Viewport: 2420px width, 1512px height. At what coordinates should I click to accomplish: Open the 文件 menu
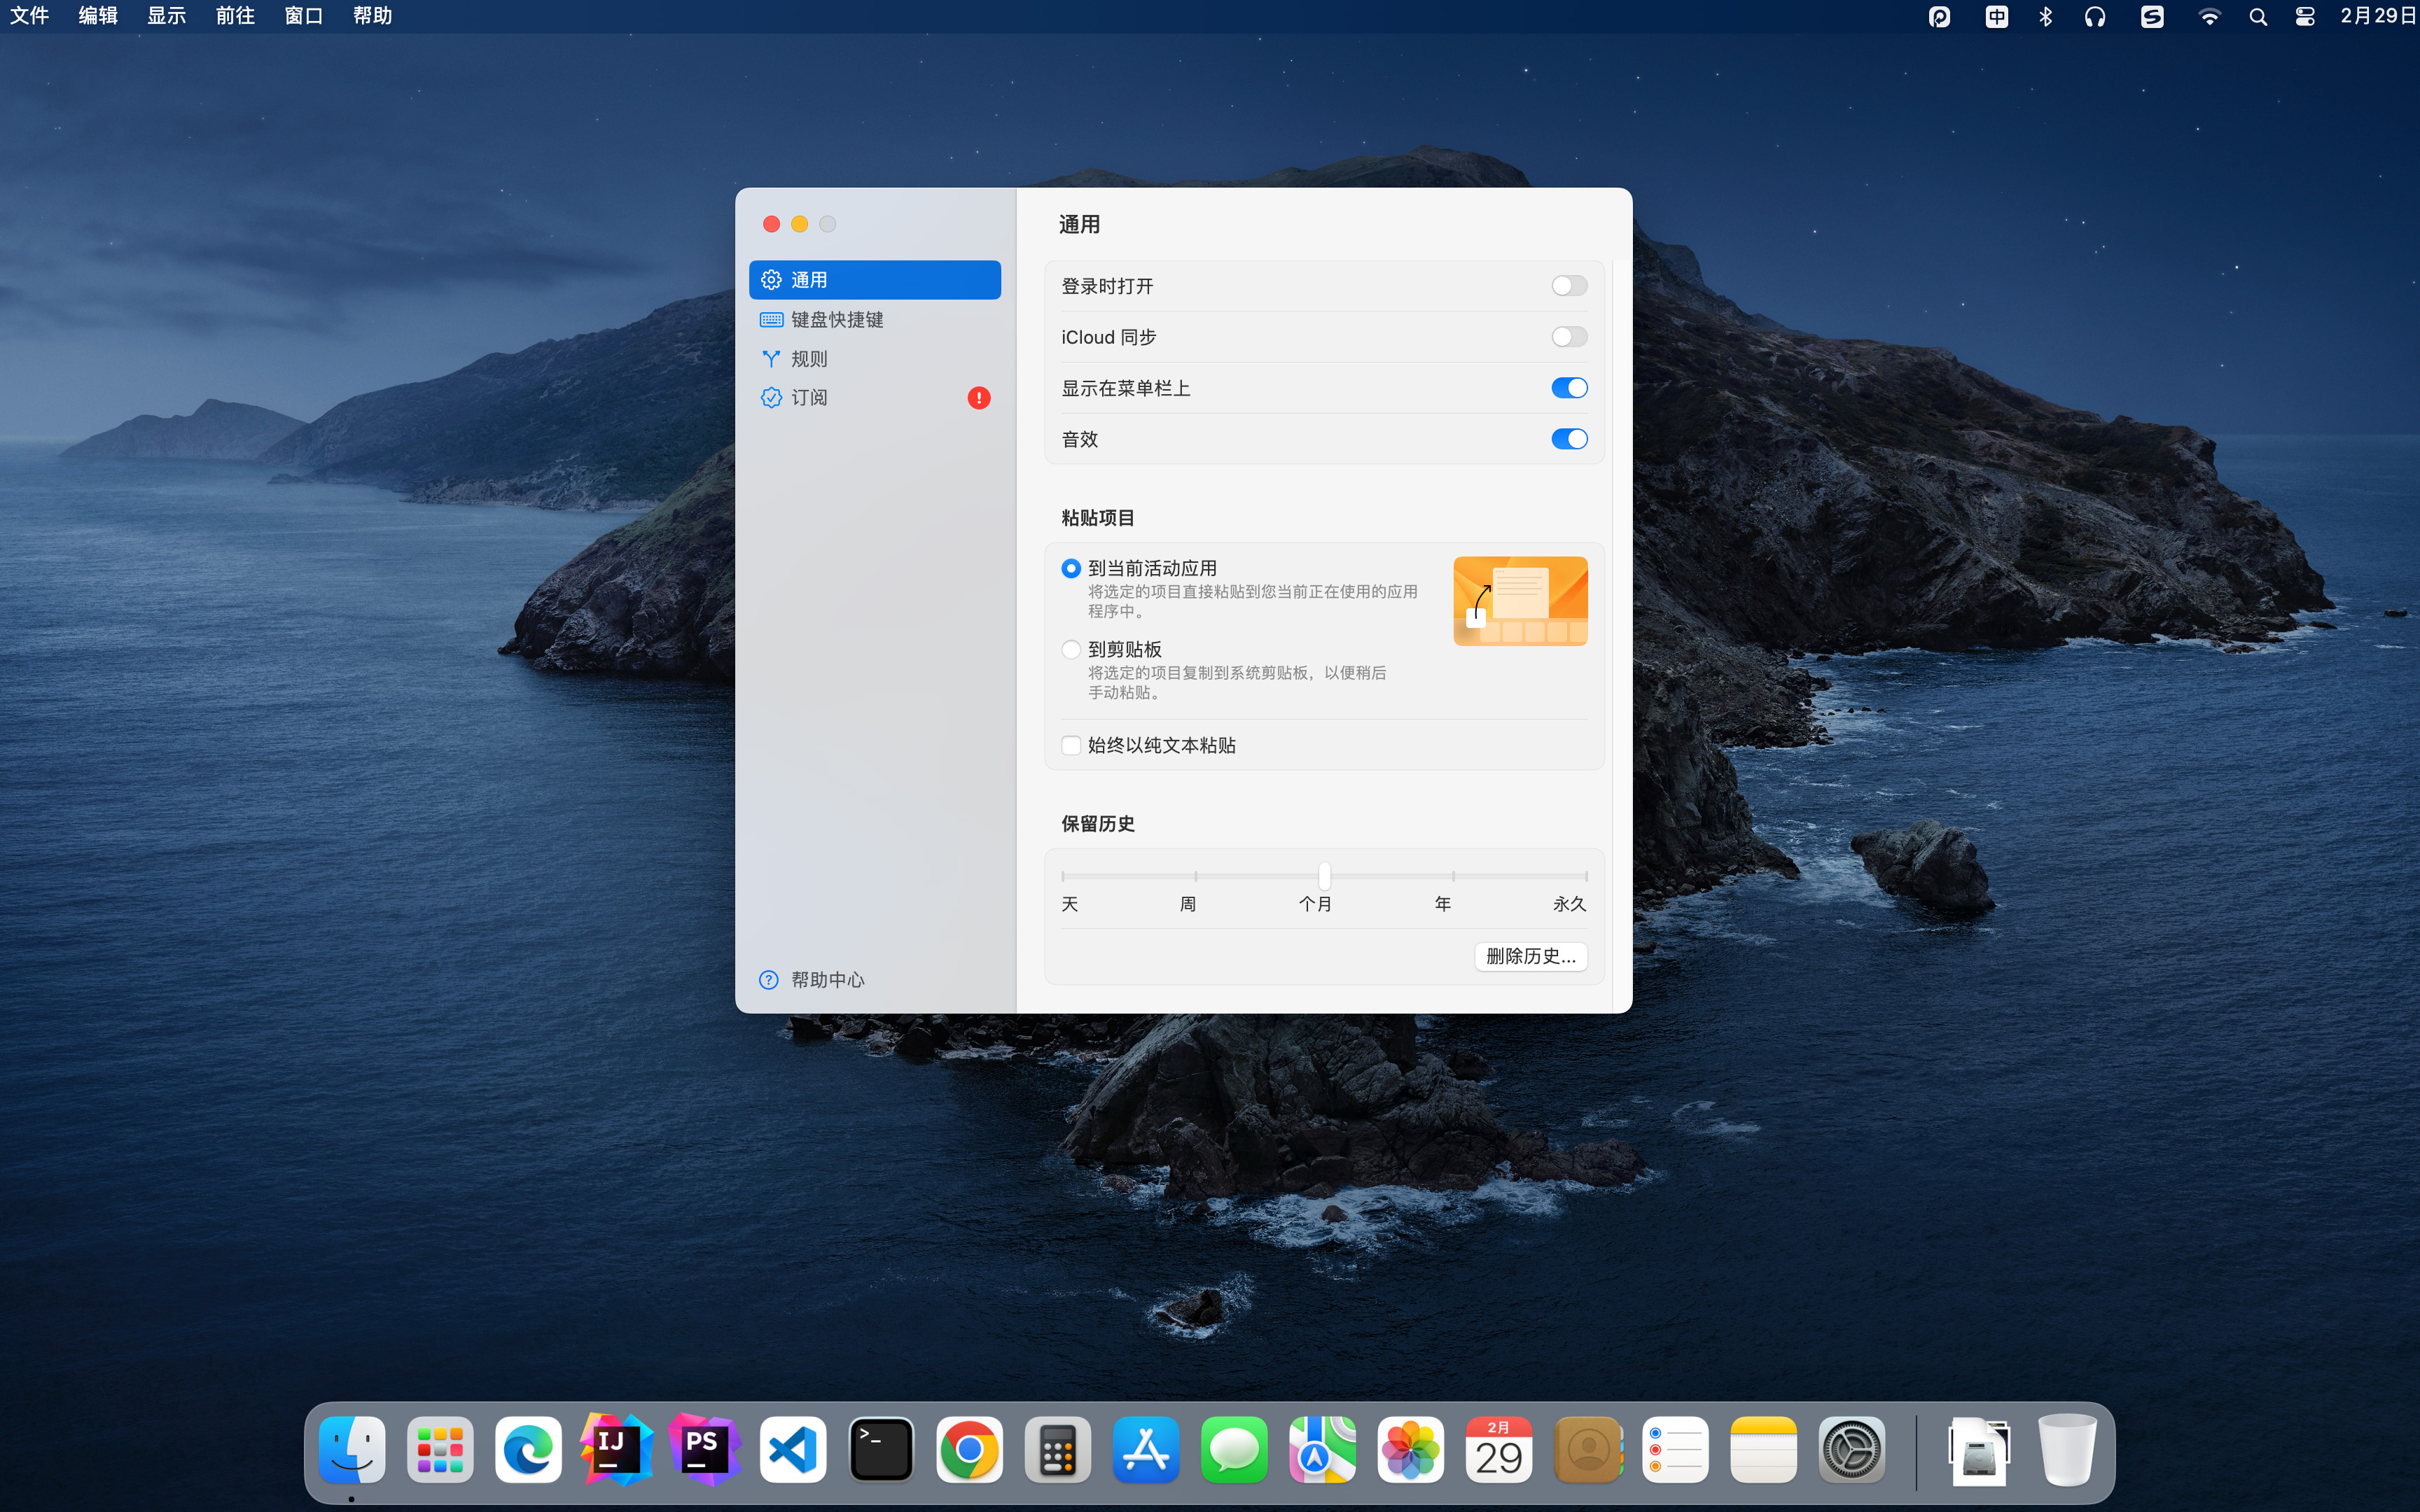pyautogui.click(x=29, y=16)
